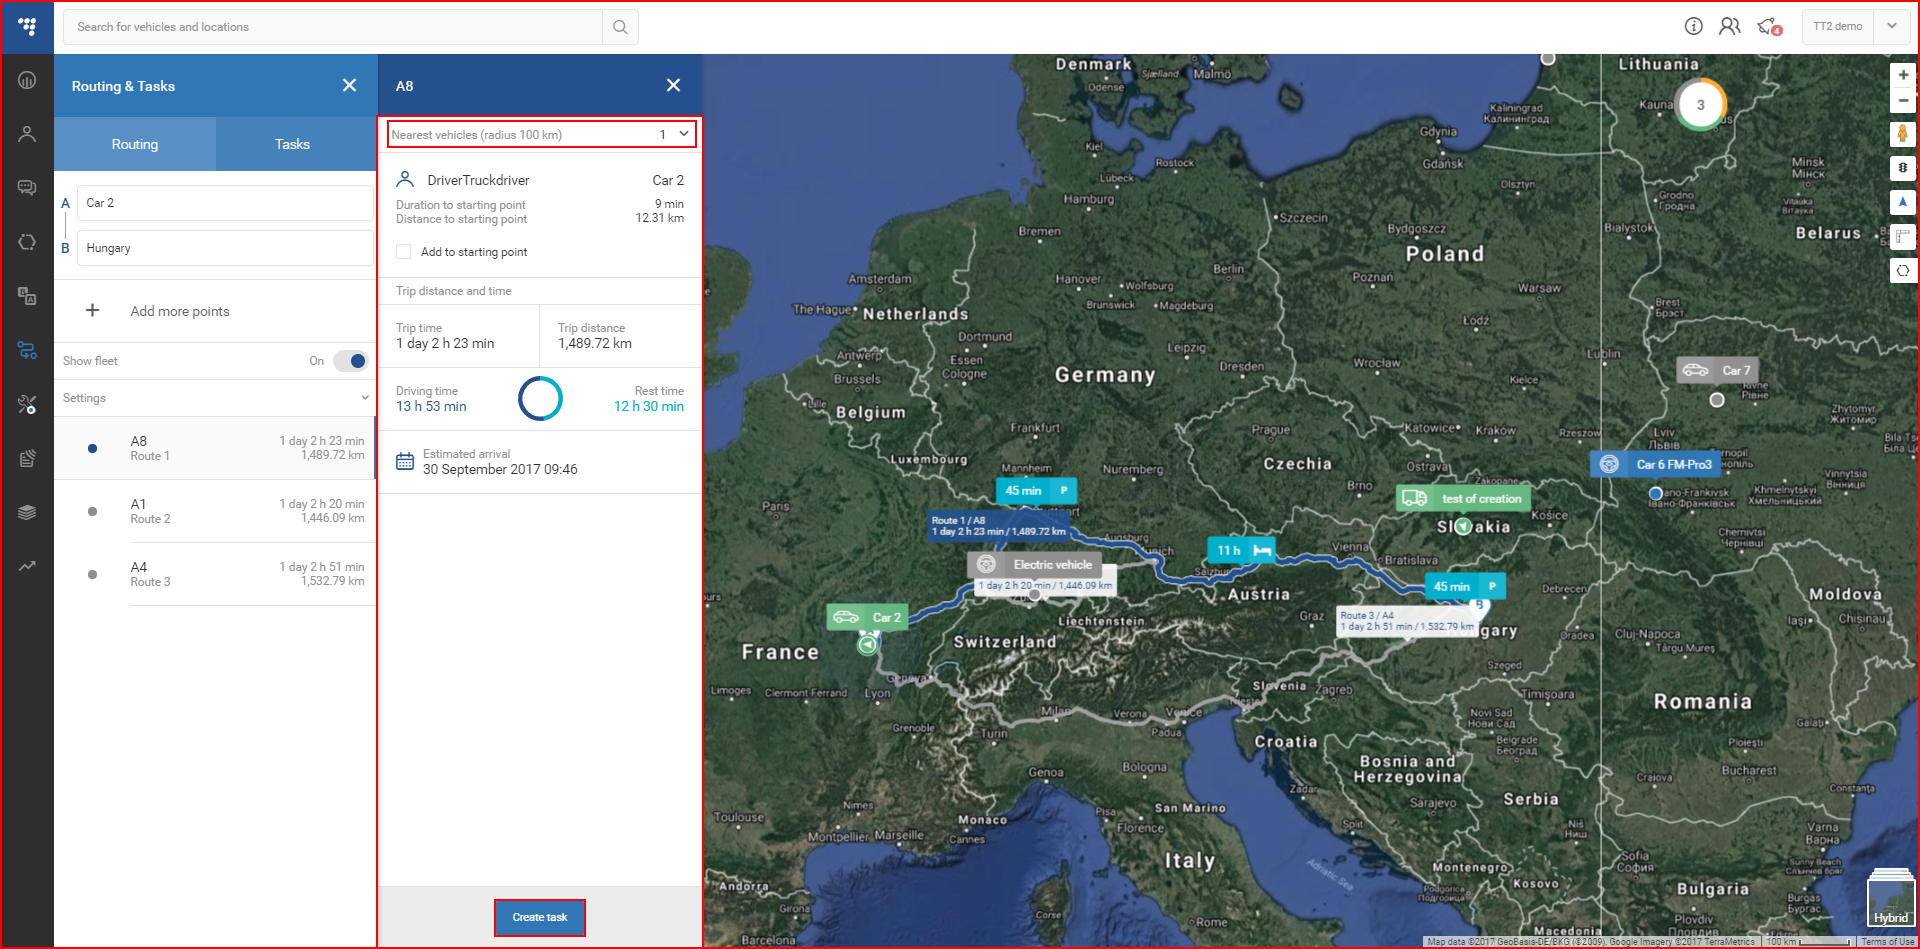Open the trend chart sidebar icon

(x=27, y=566)
